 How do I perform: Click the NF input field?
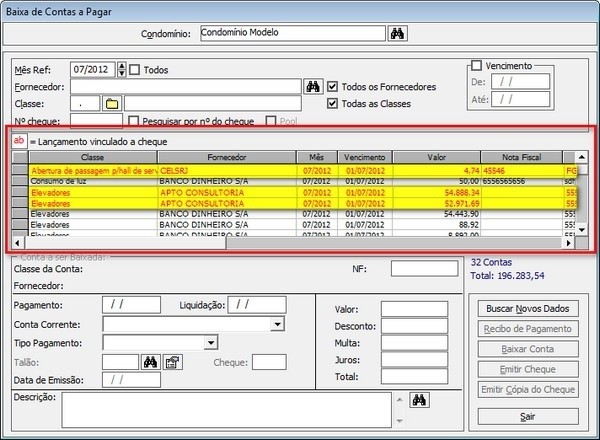(x=424, y=269)
